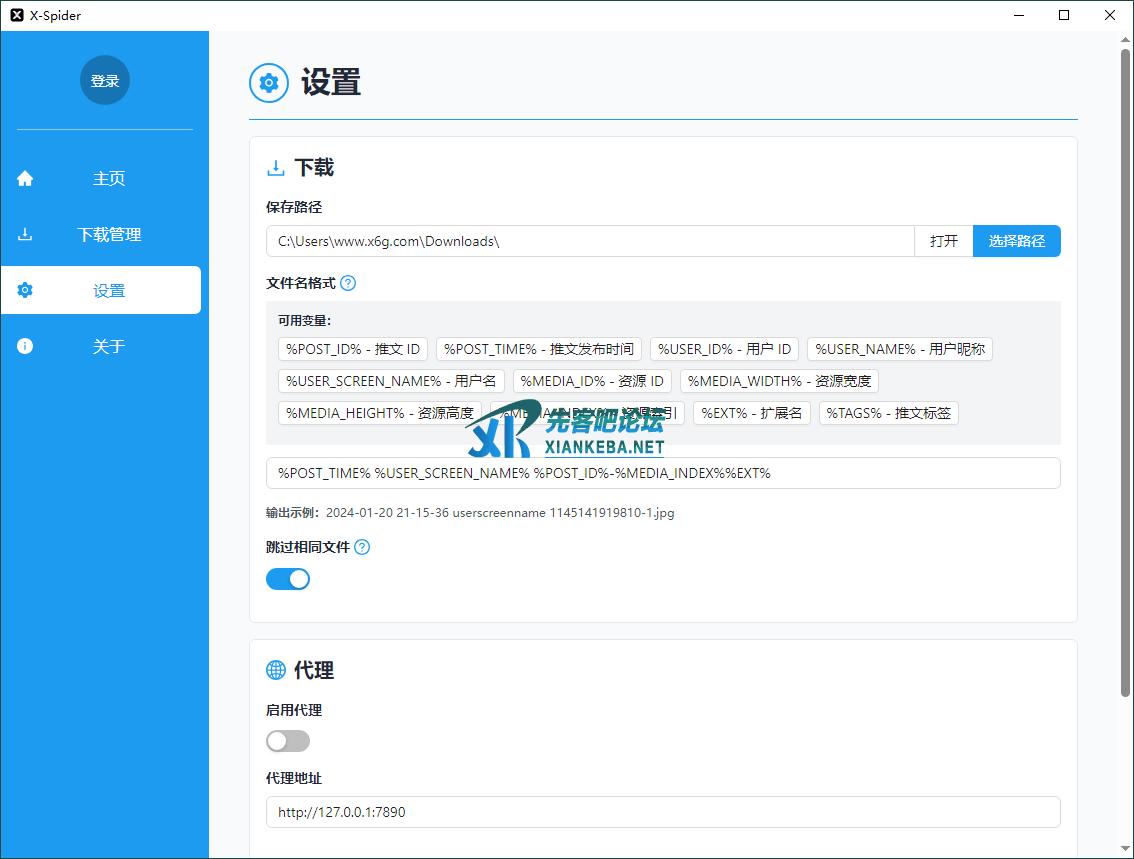Click the vertical scrollbar thumb
Screen dimensions: 1134x859
click(x=1126, y=370)
